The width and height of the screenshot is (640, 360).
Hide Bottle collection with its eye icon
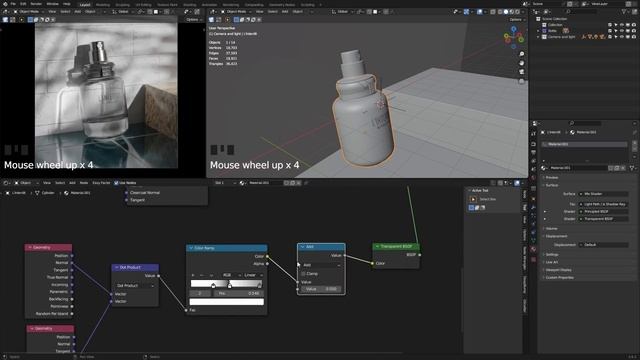tap(622, 31)
